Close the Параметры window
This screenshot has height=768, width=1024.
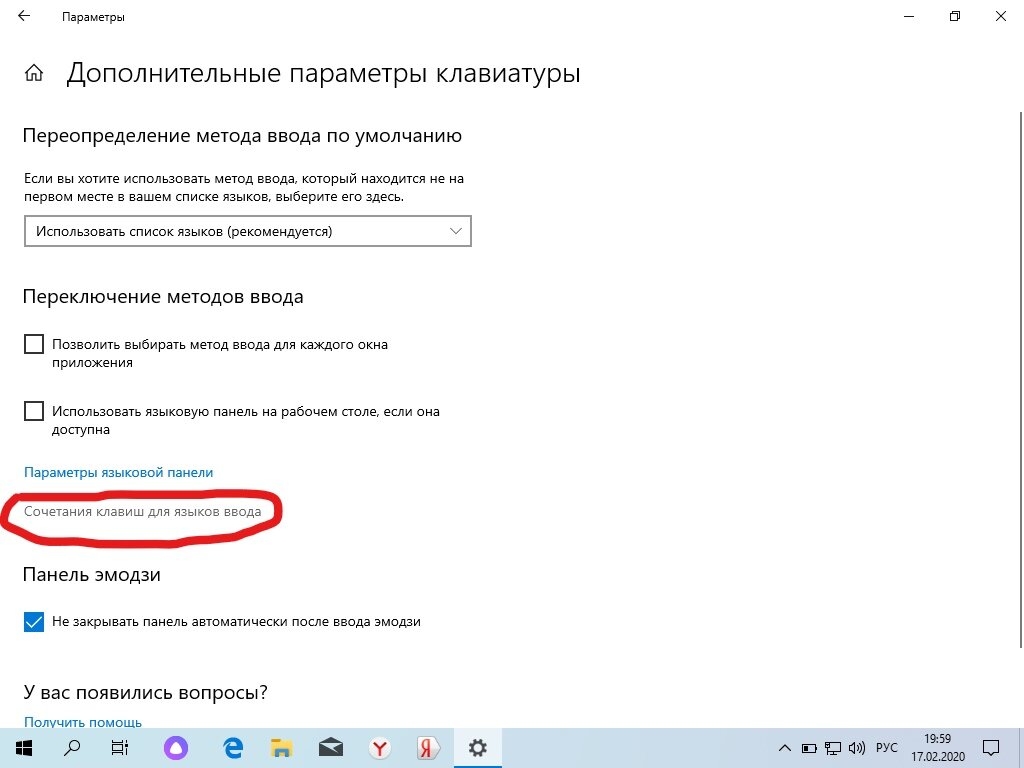tap(1000, 16)
